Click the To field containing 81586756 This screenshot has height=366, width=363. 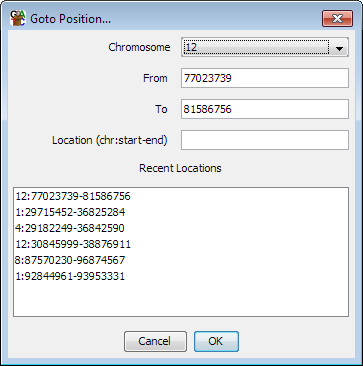(x=265, y=109)
